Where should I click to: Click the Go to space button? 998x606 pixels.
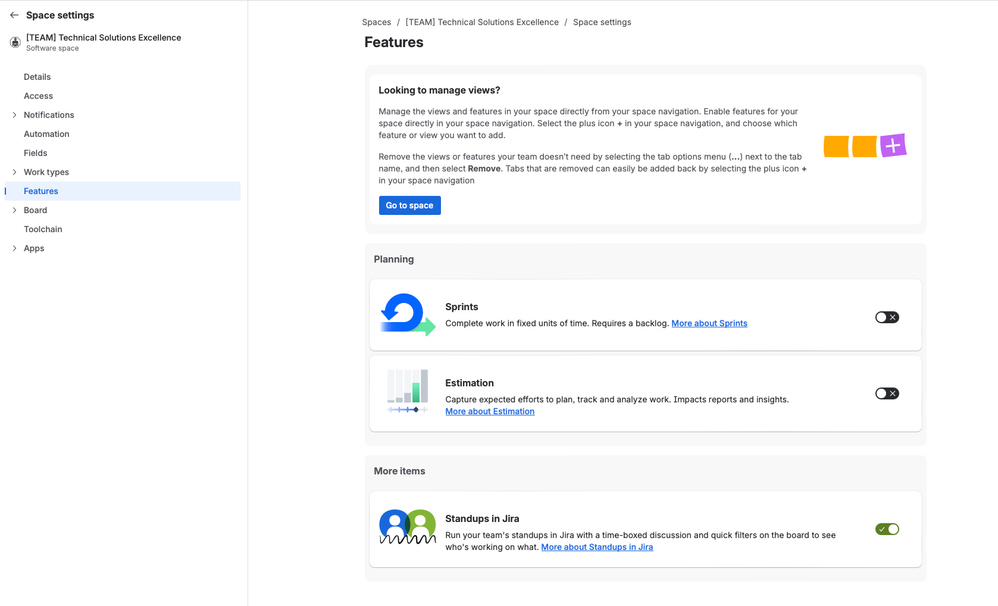point(410,206)
